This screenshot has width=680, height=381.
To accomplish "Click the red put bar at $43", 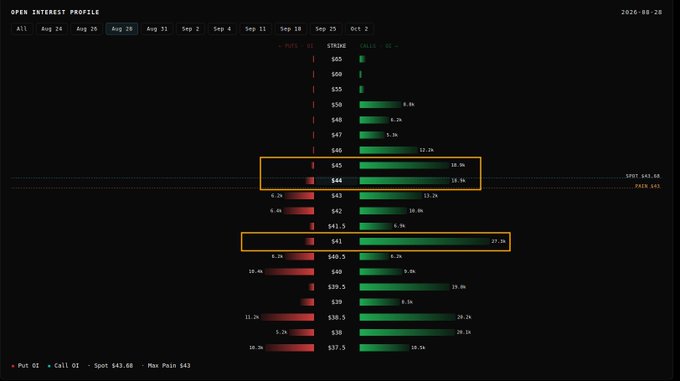I will (299, 195).
